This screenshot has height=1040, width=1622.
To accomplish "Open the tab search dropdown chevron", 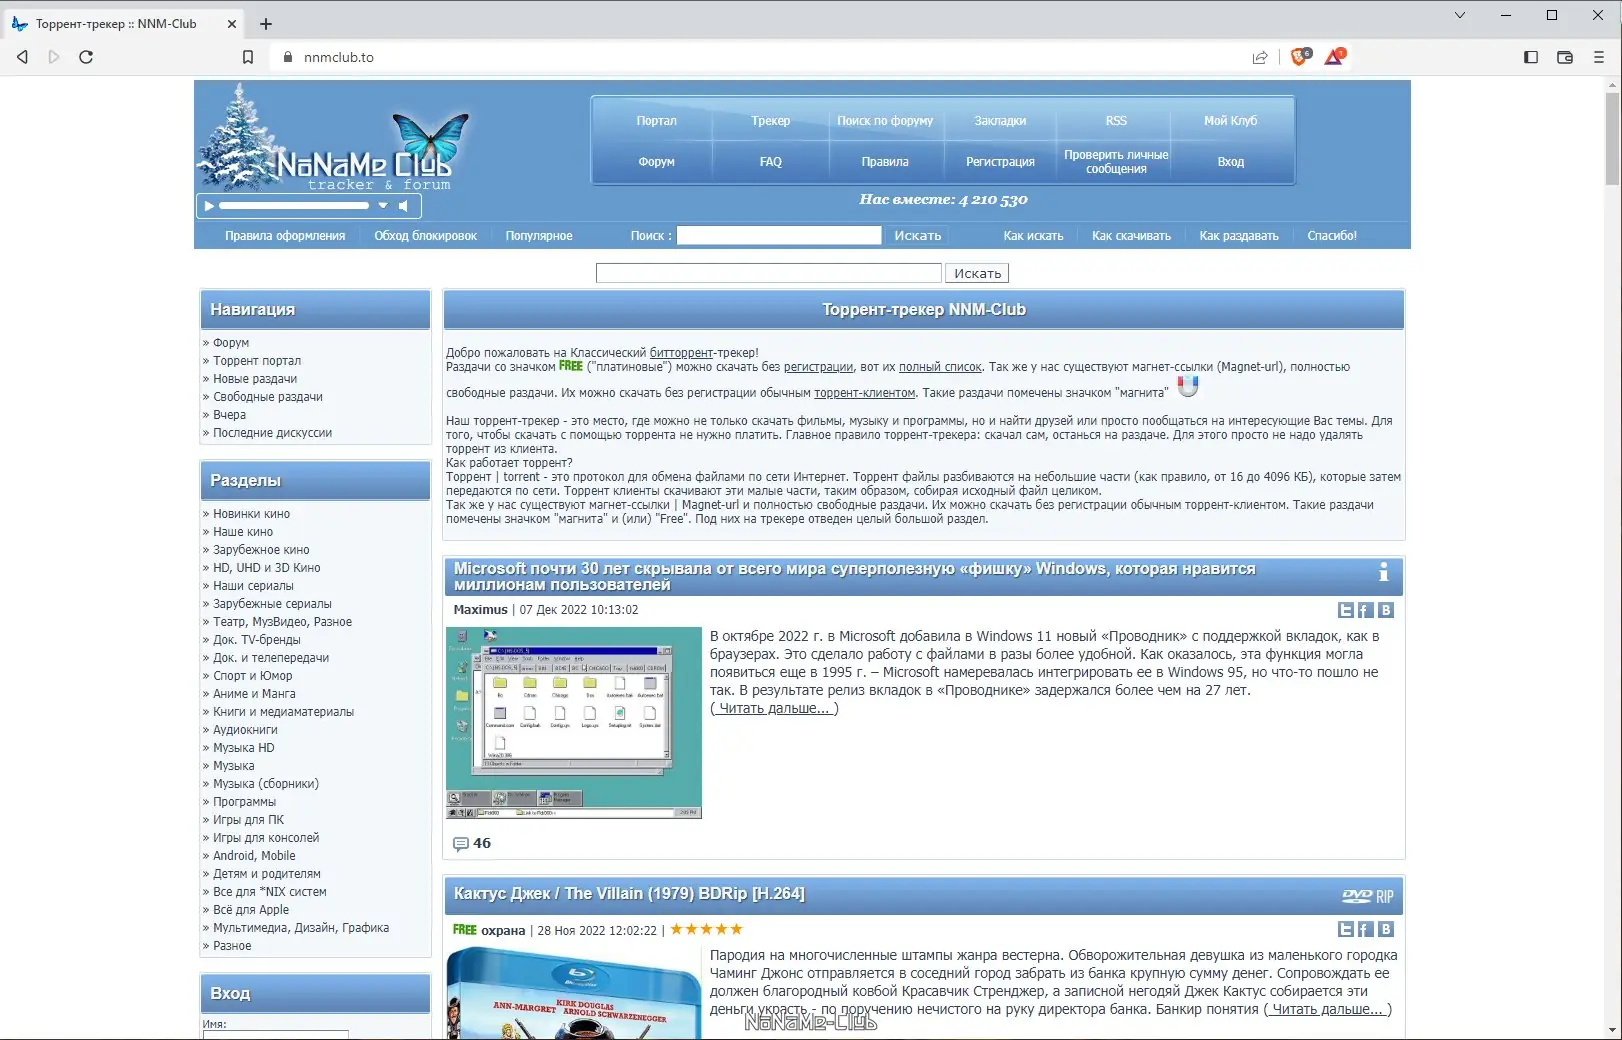I will click(x=1460, y=15).
